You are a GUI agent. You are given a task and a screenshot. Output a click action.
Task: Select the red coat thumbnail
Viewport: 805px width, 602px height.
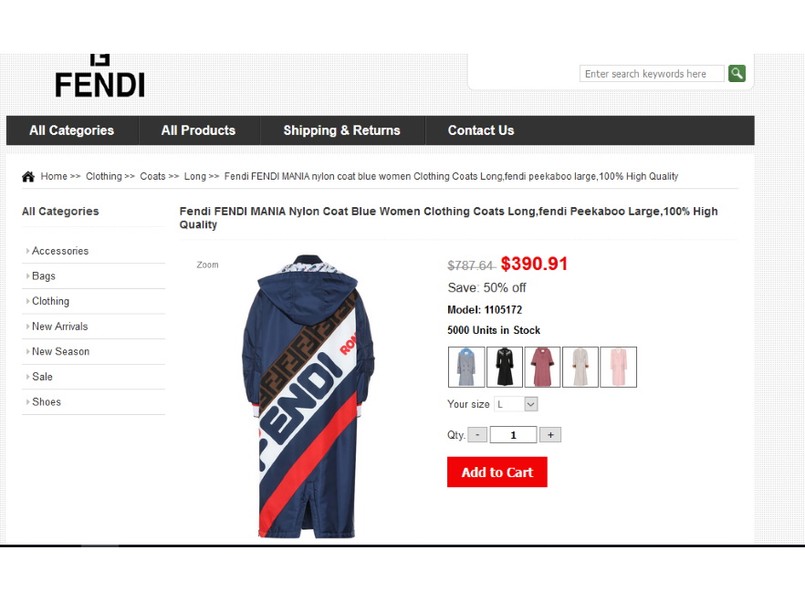coord(542,367)
